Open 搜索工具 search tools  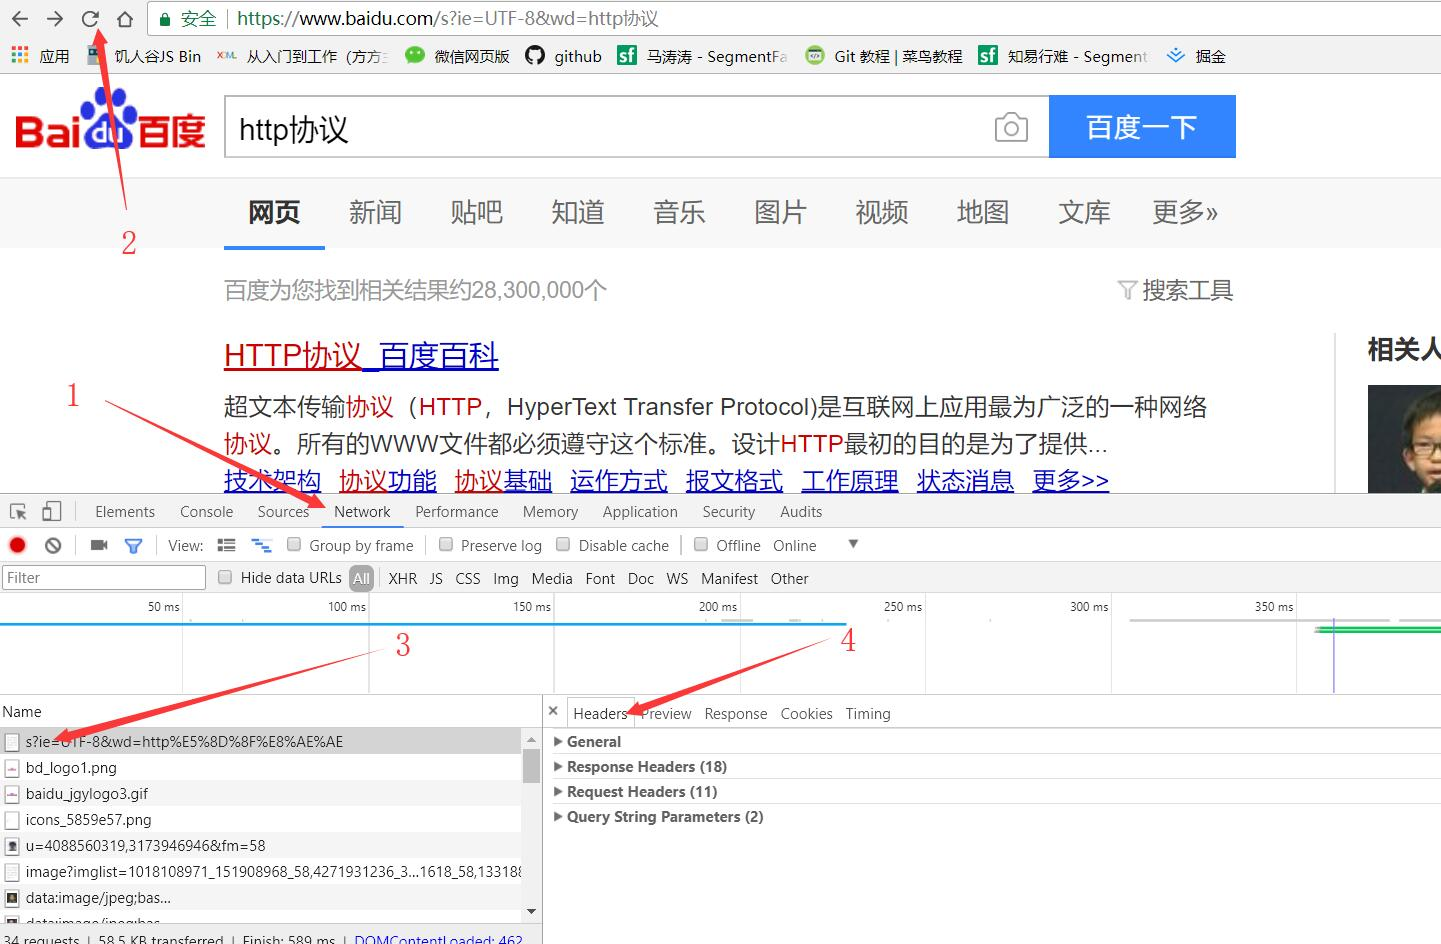coord(1175,290)
